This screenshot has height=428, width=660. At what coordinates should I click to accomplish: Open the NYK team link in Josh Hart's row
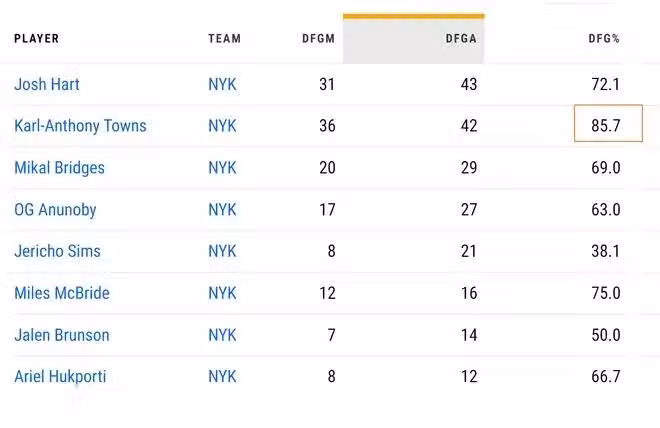[x=222, y=85]
